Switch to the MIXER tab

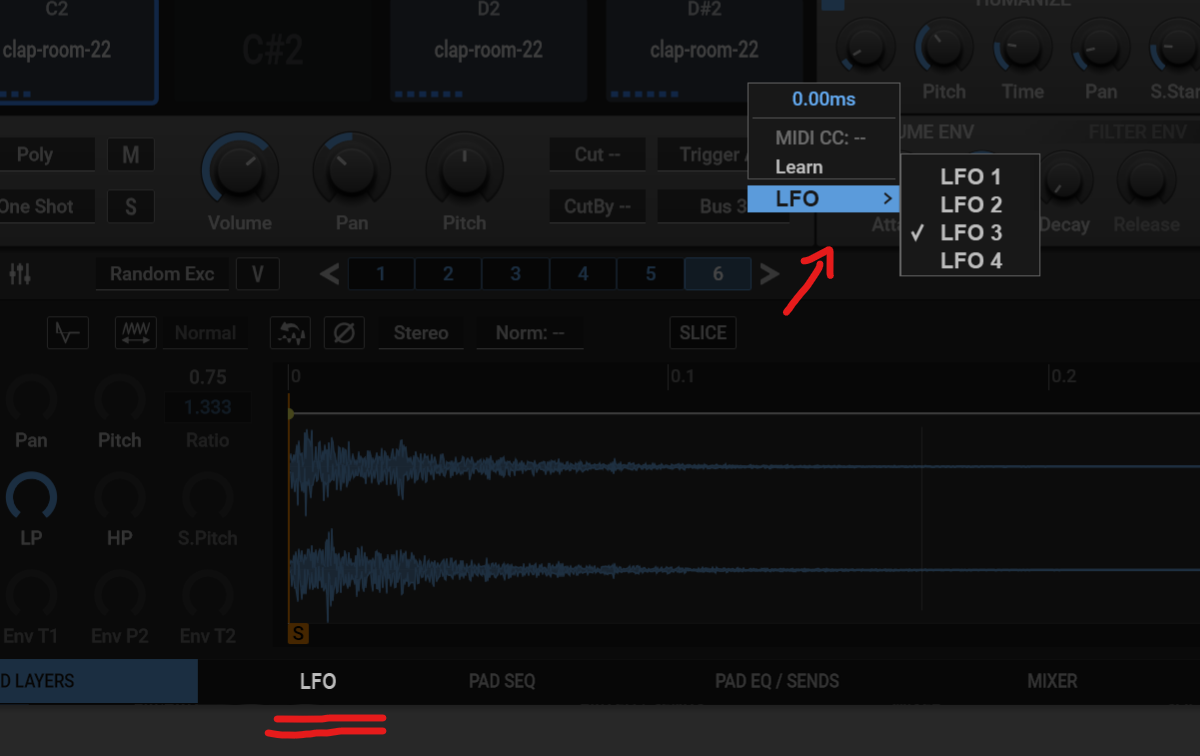pyautogui.click(x=1052, y=681)
